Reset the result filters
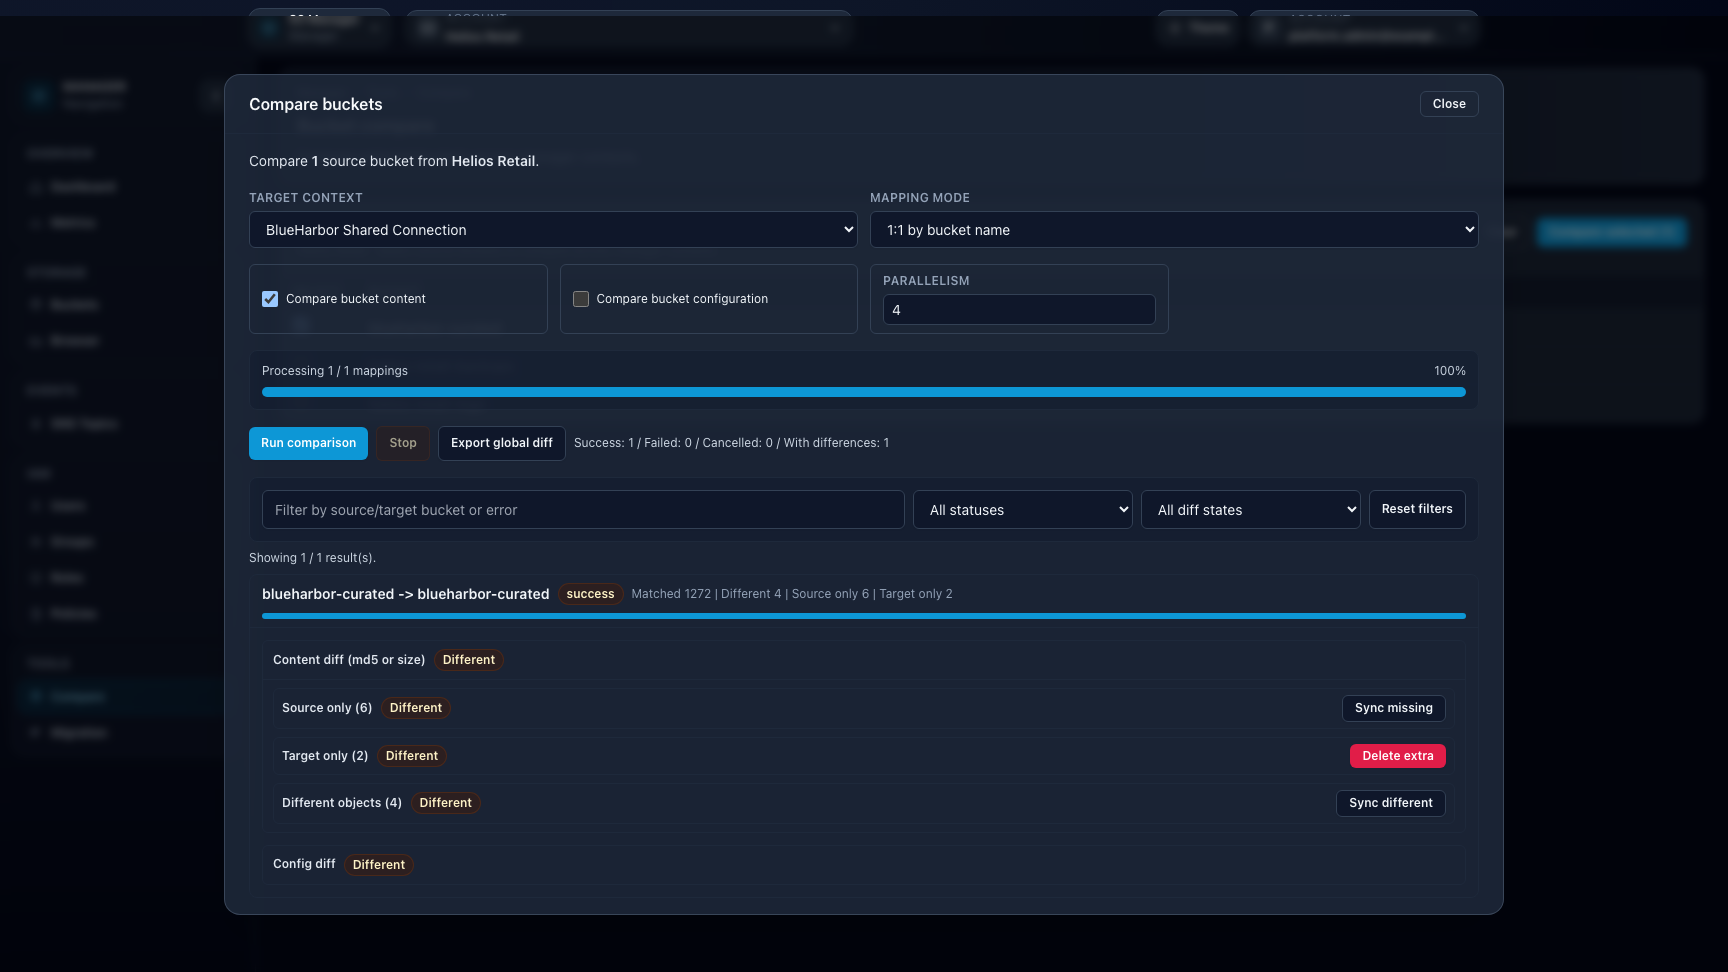Viewport: 1728px width, 972px height. (x=1417, y=509)
